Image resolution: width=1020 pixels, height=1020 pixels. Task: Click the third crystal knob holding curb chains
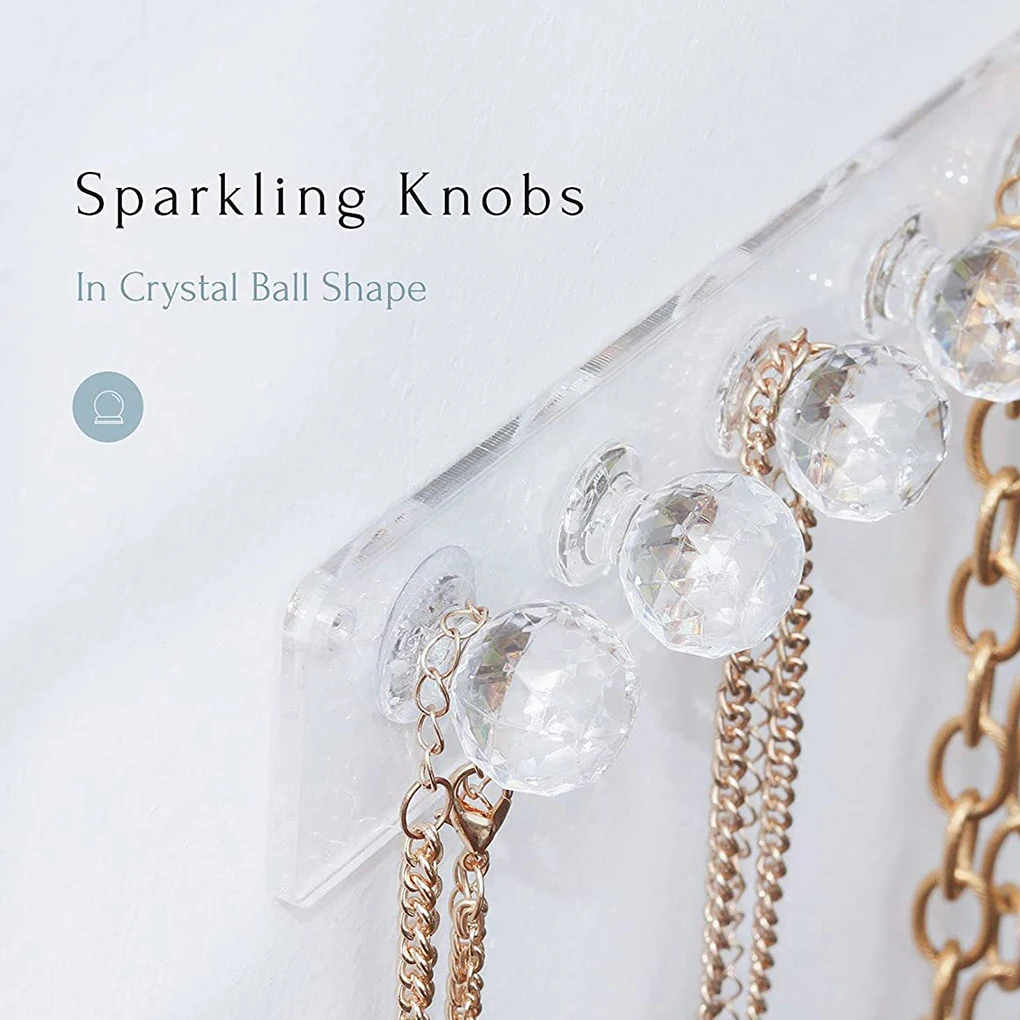pos(863,431)
